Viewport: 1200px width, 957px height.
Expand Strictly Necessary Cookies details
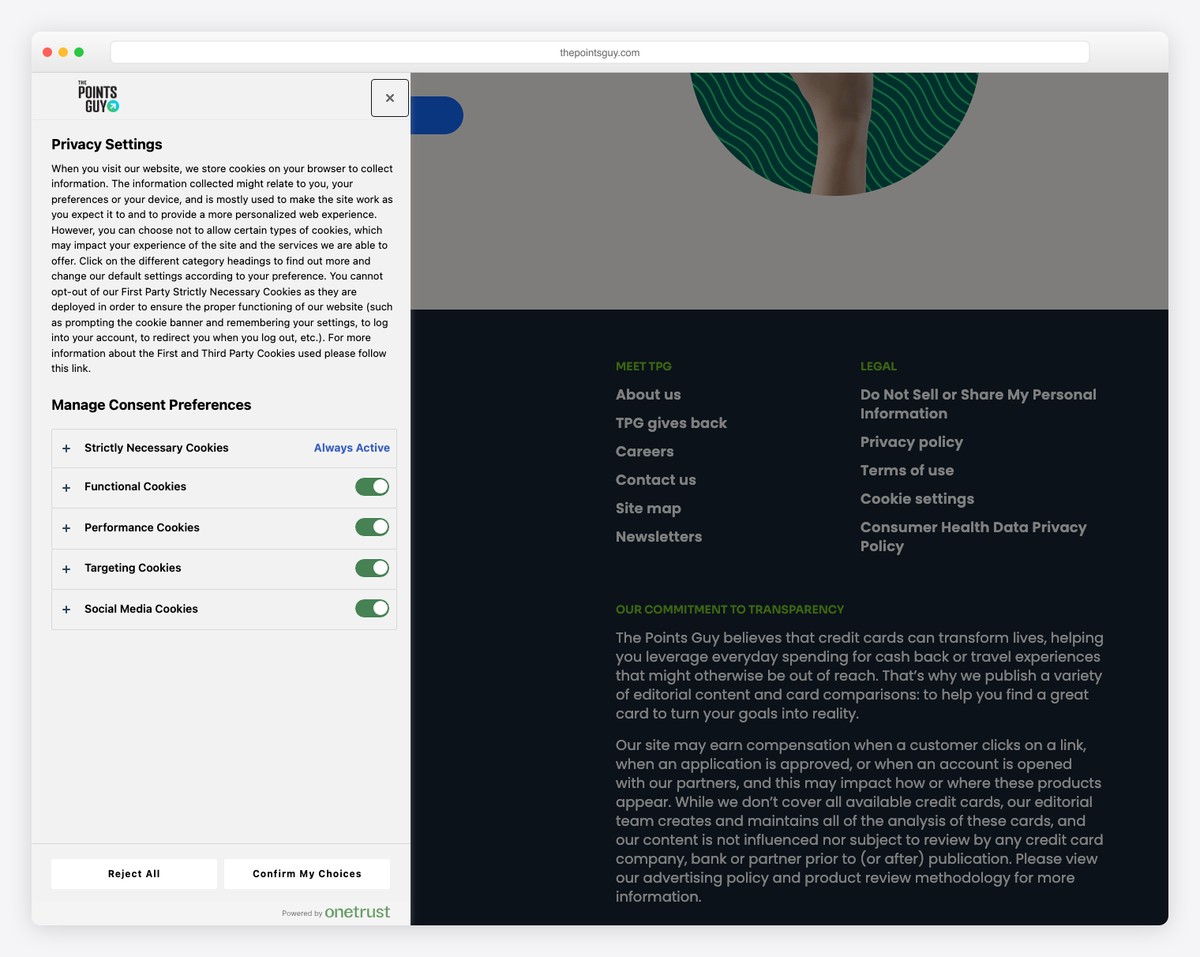(66, 448)
